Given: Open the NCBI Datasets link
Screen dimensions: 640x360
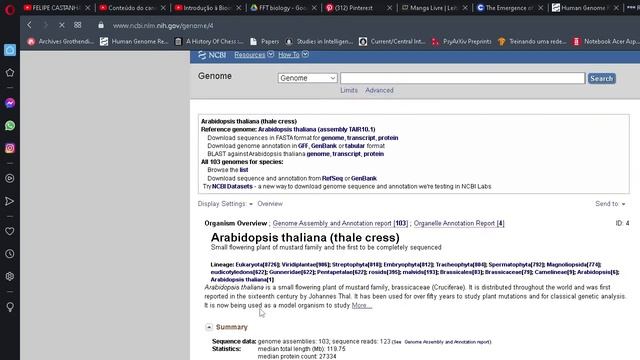Looking at the screenshot, I should (x=232, y=186).
